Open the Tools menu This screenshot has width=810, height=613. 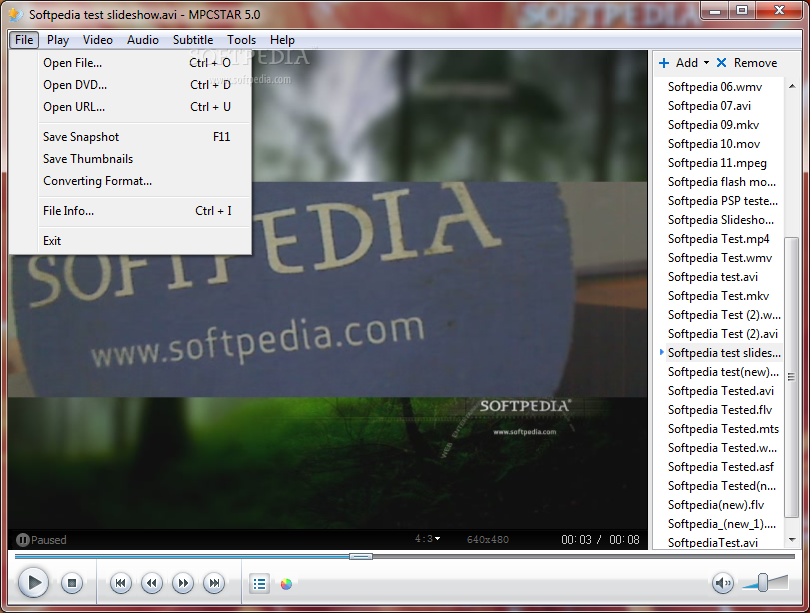[x=241, y=40]
